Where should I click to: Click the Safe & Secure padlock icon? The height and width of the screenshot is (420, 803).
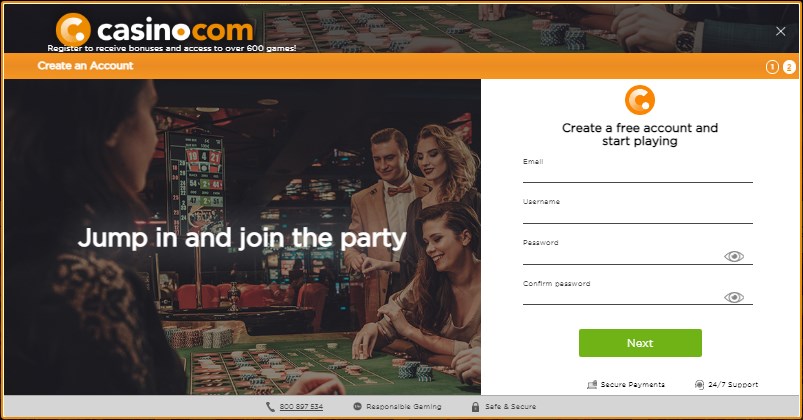475,407
